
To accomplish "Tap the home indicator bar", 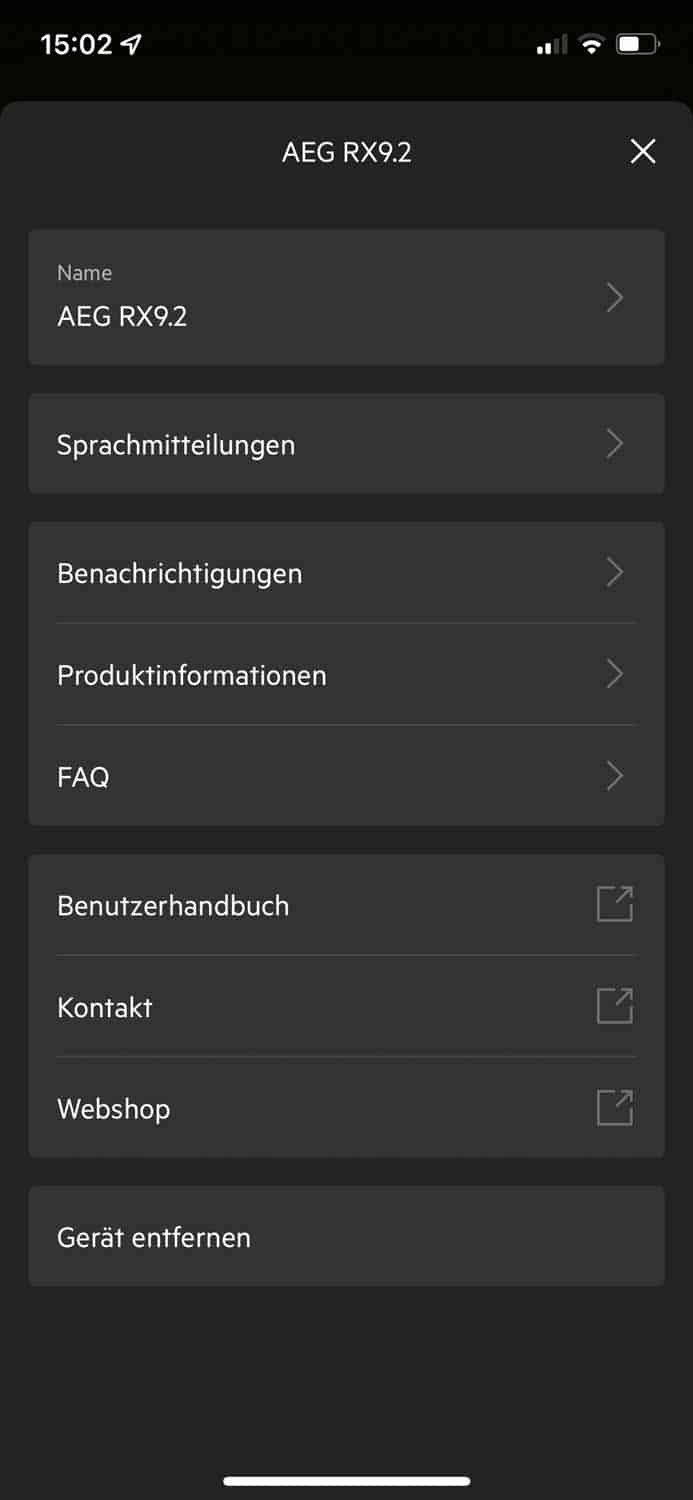I will coord(346,1481).
